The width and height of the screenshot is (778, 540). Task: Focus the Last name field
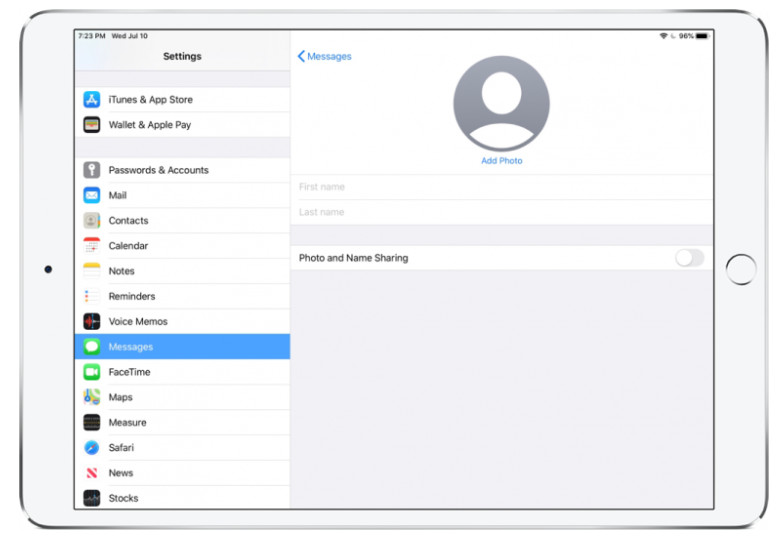click(502, 212)
